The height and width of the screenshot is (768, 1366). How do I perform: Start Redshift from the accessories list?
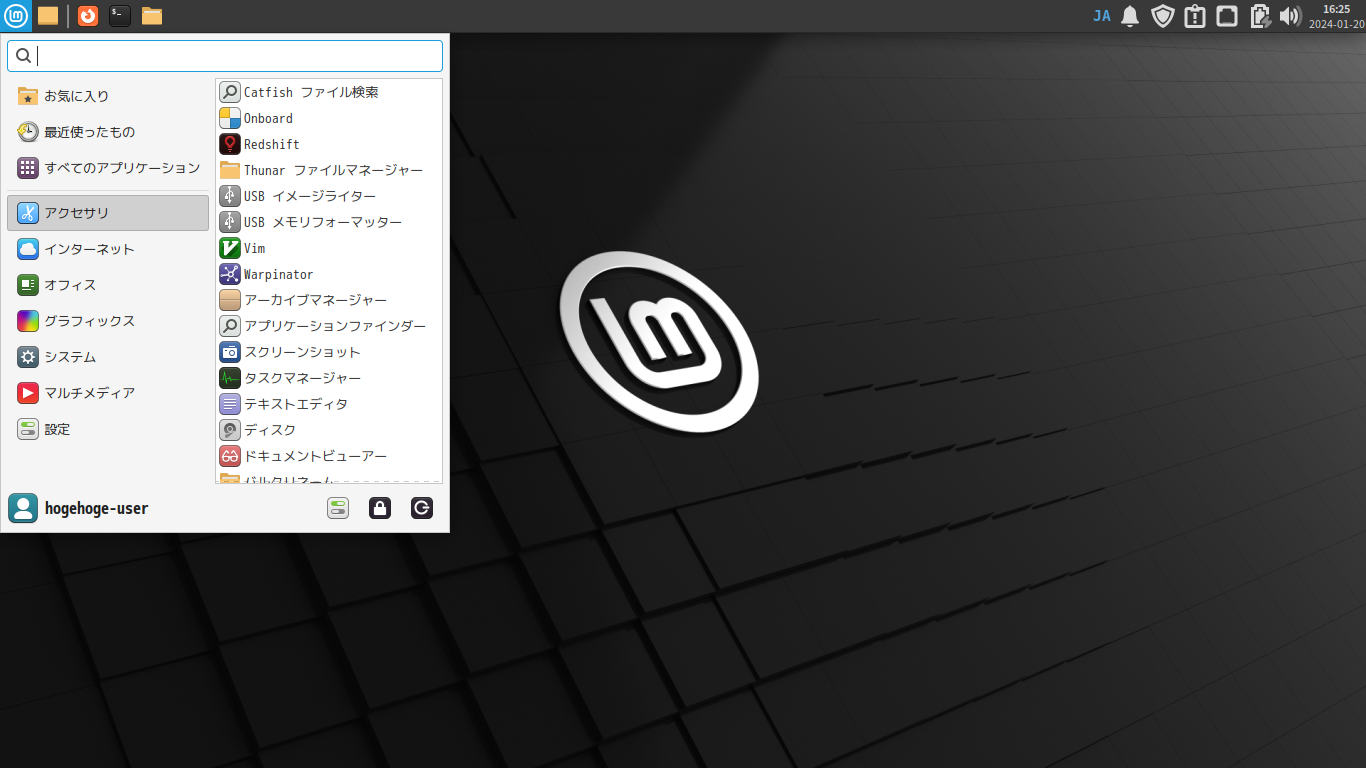pyautogui.click(x=329, y=144)
